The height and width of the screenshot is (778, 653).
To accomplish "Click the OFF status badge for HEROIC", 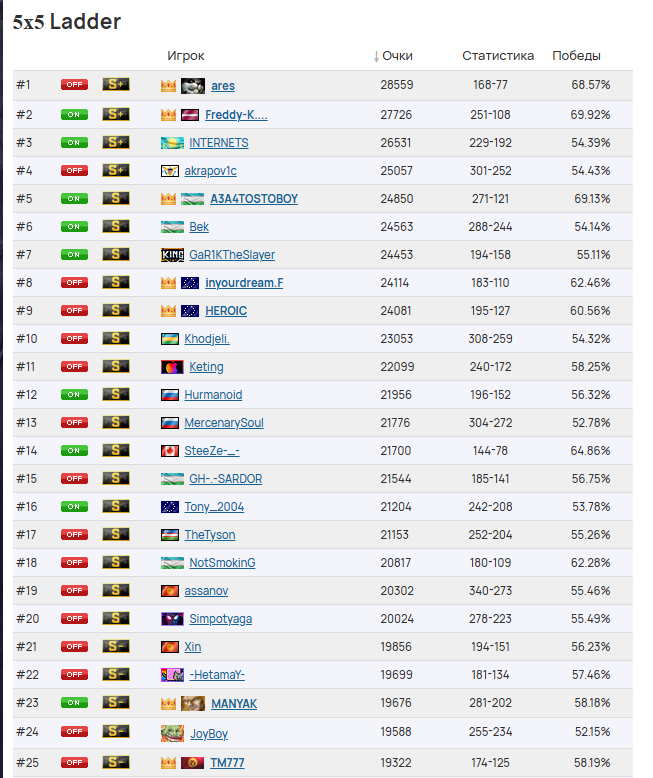I will click(x=74, y=311).
